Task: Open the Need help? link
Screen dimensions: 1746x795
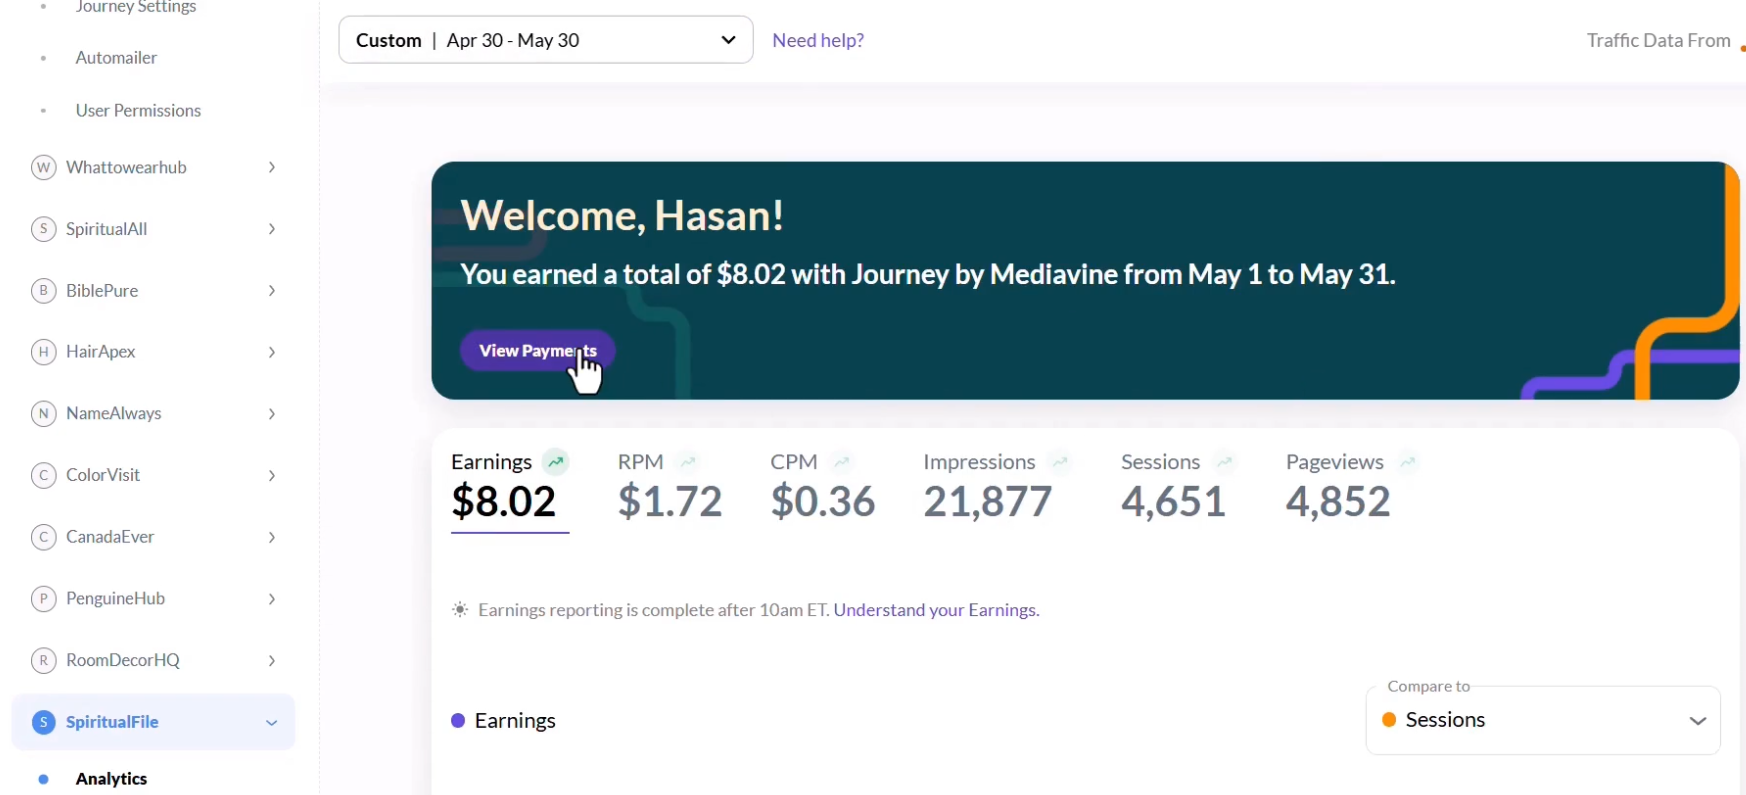Action: [818, 40]
